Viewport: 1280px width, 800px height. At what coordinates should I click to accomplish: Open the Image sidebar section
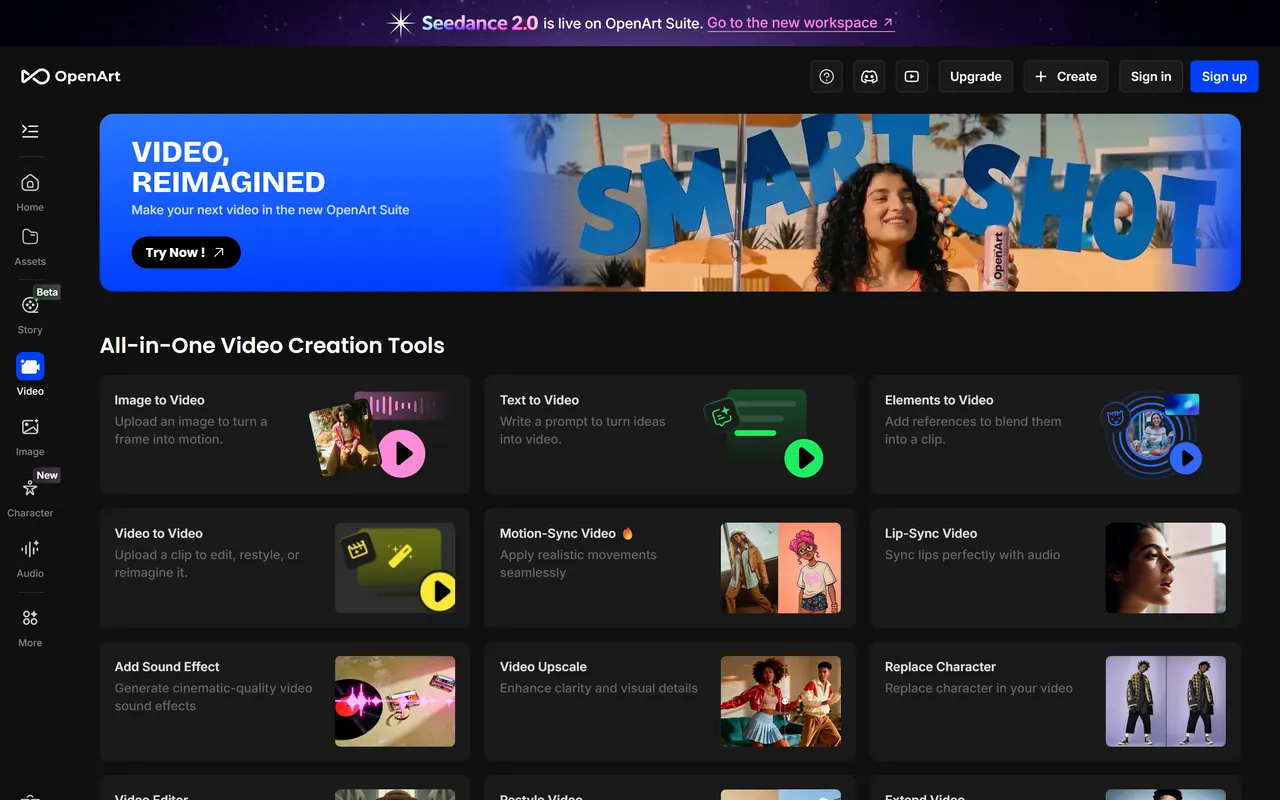[30, 435]
